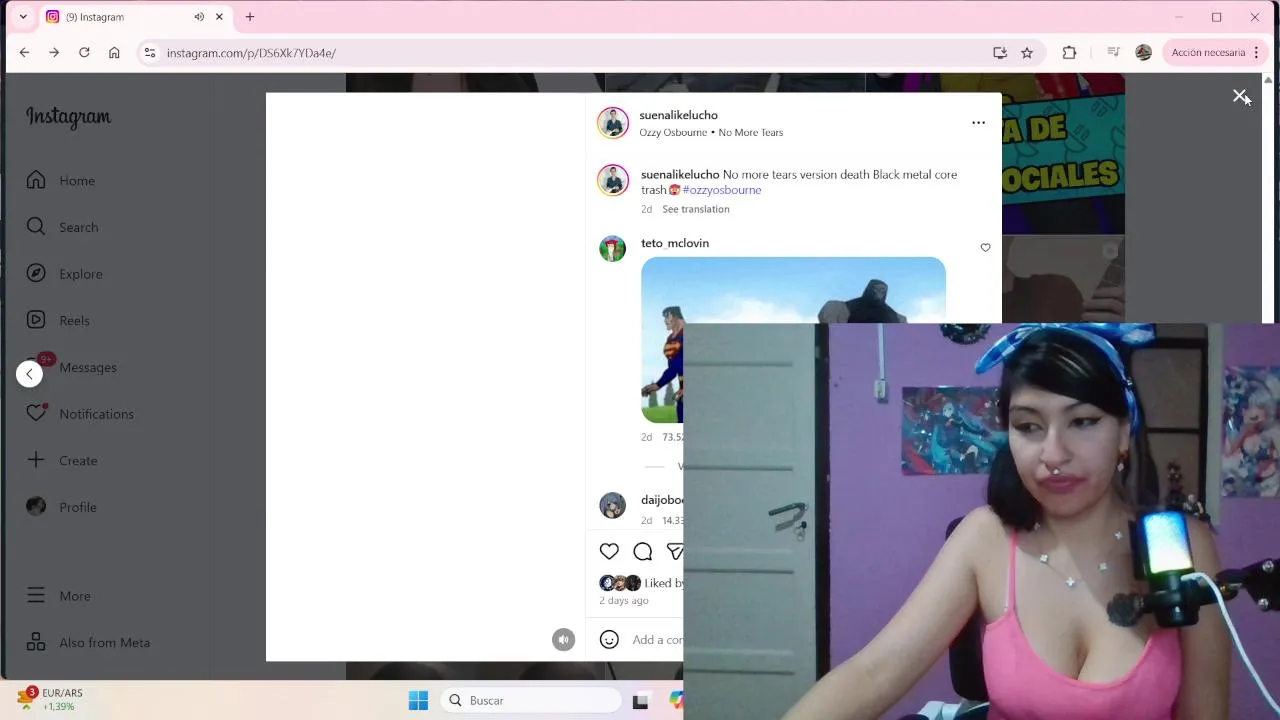Open Windows Start menu
1280x720 pixels.
click(418, 700)
